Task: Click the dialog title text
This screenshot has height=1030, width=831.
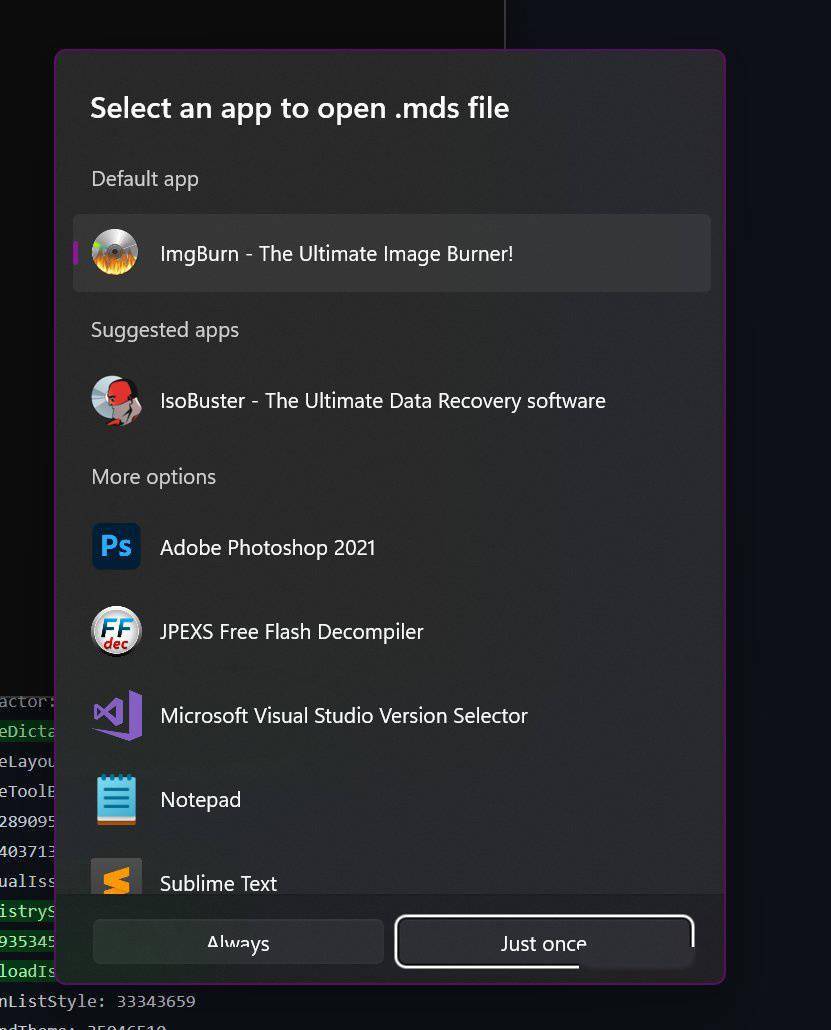Action: 300,108
